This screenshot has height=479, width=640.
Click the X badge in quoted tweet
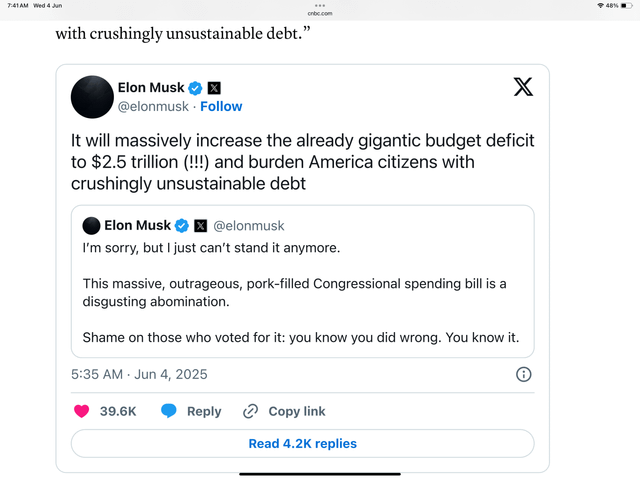click(200, 226)
